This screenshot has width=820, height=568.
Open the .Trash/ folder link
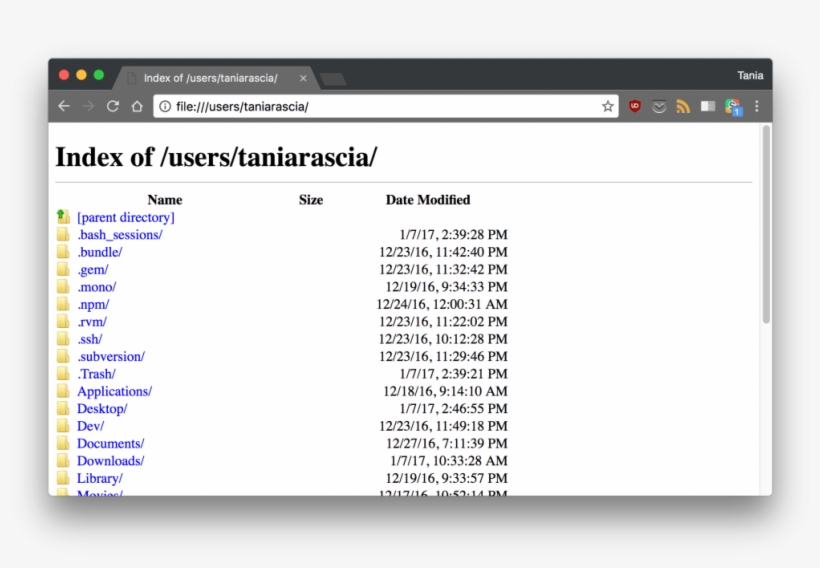96,373
